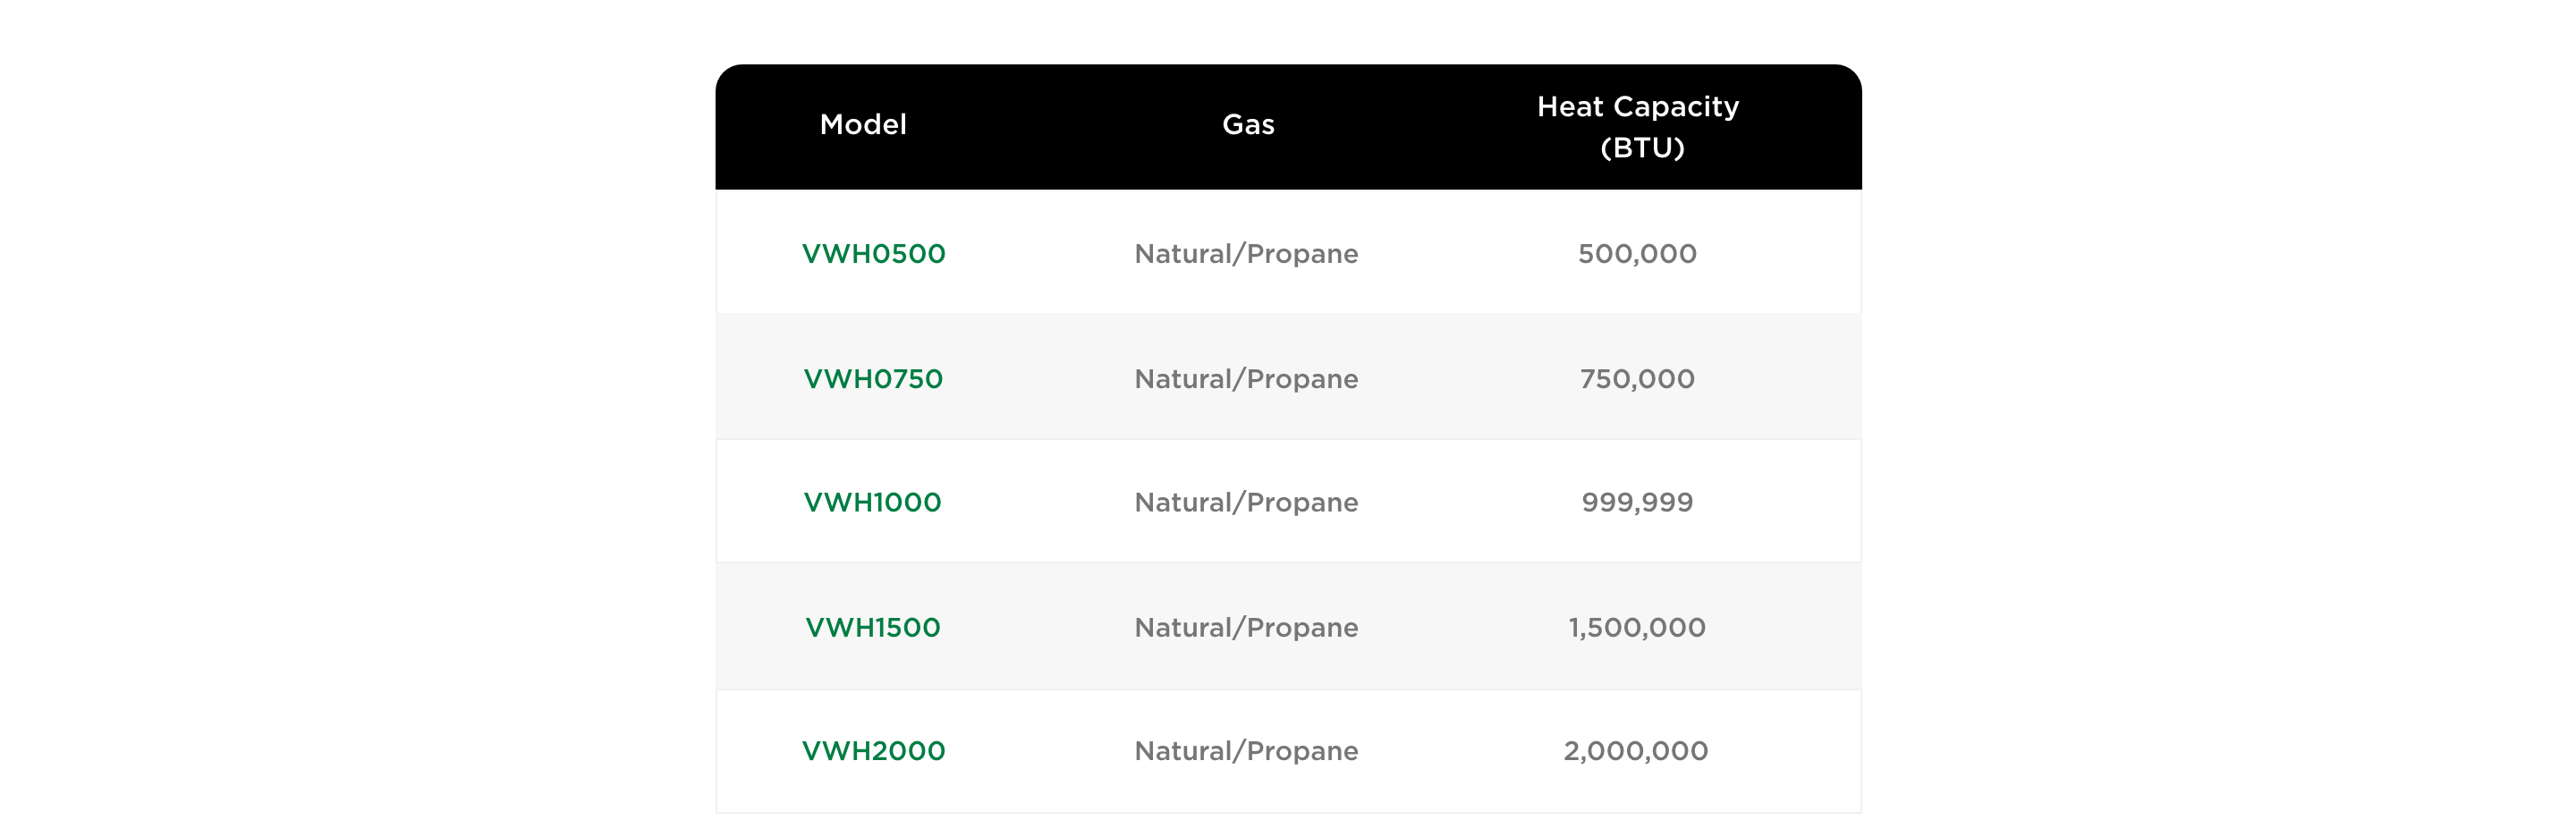
Task: Select the 1,500,000 heat capacity cell
Action: point(1637,627)
